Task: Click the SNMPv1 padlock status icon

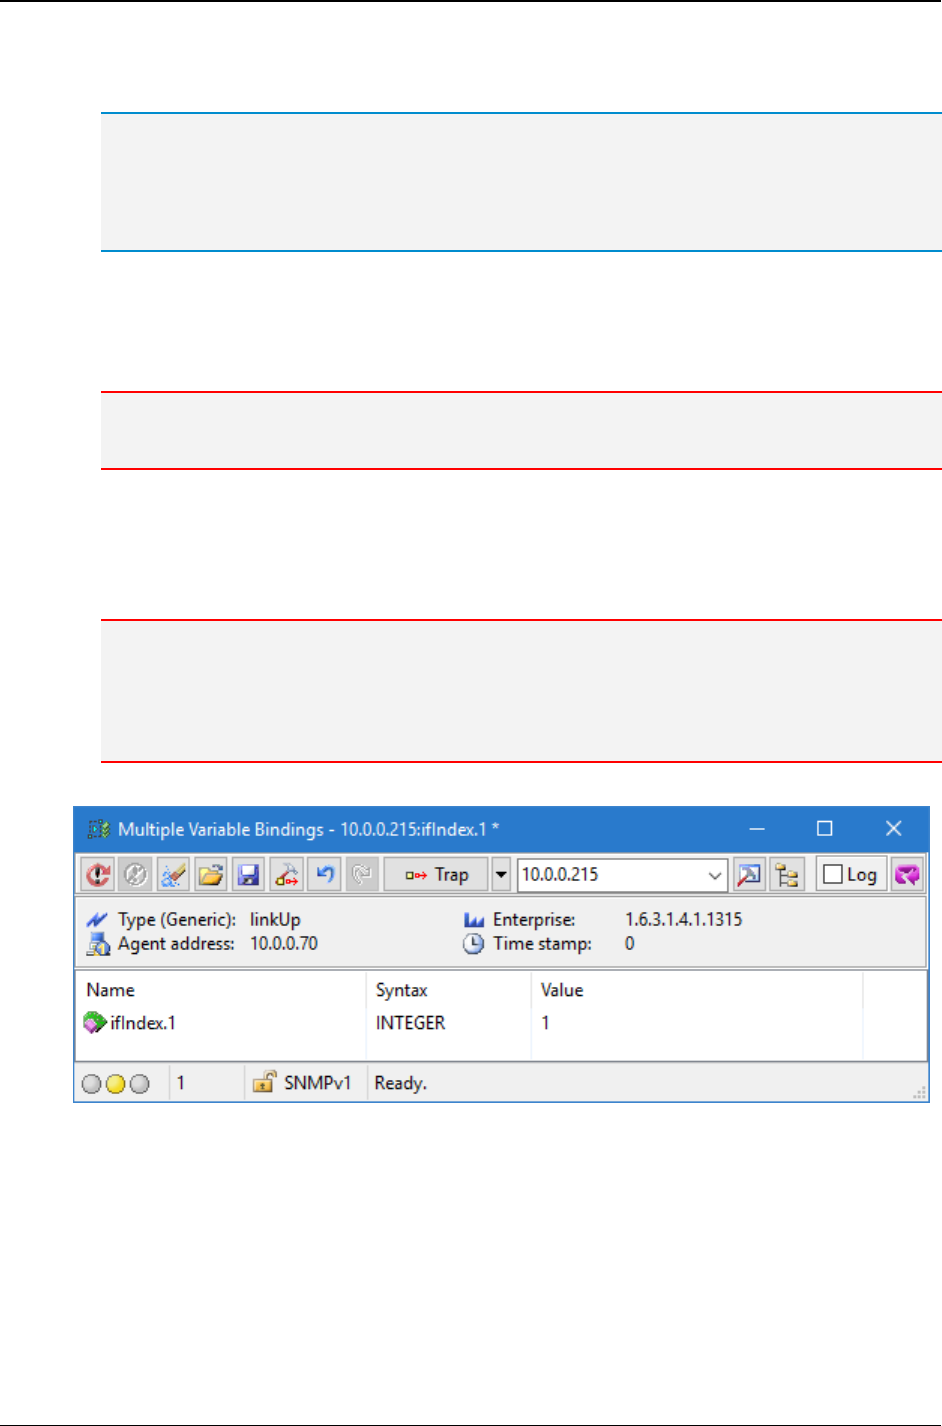Action: (x=264, y=1082)
